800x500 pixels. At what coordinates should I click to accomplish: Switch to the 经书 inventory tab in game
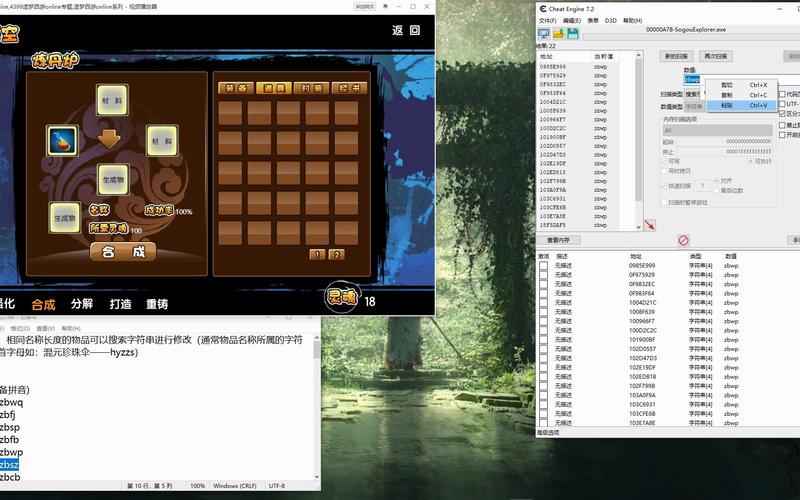coord(349,88)
